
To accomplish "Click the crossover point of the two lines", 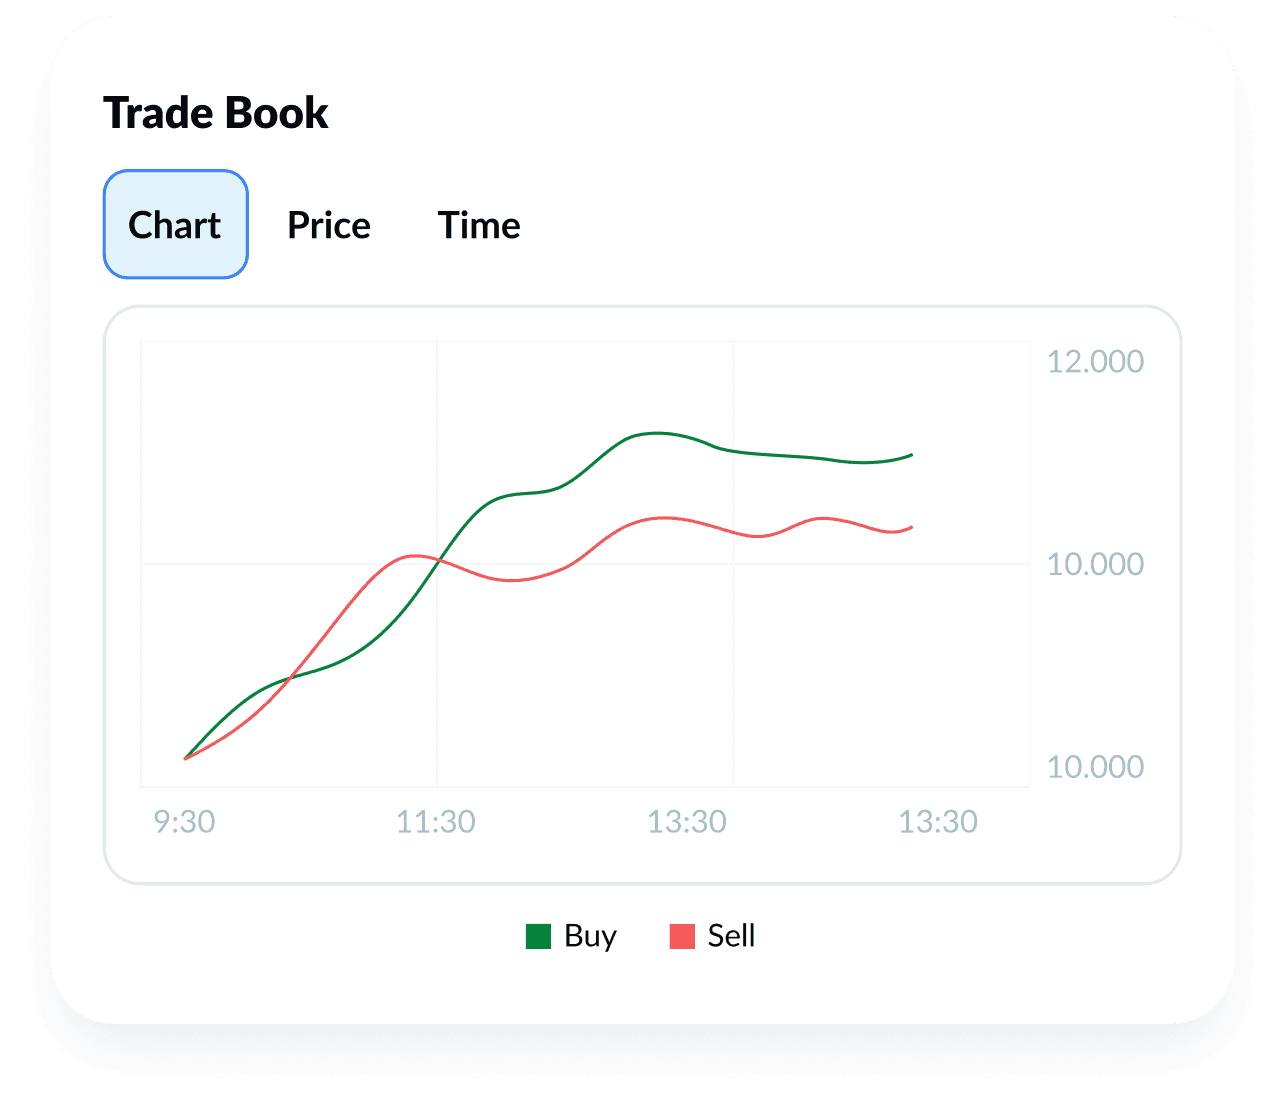I will click(440, 562).
